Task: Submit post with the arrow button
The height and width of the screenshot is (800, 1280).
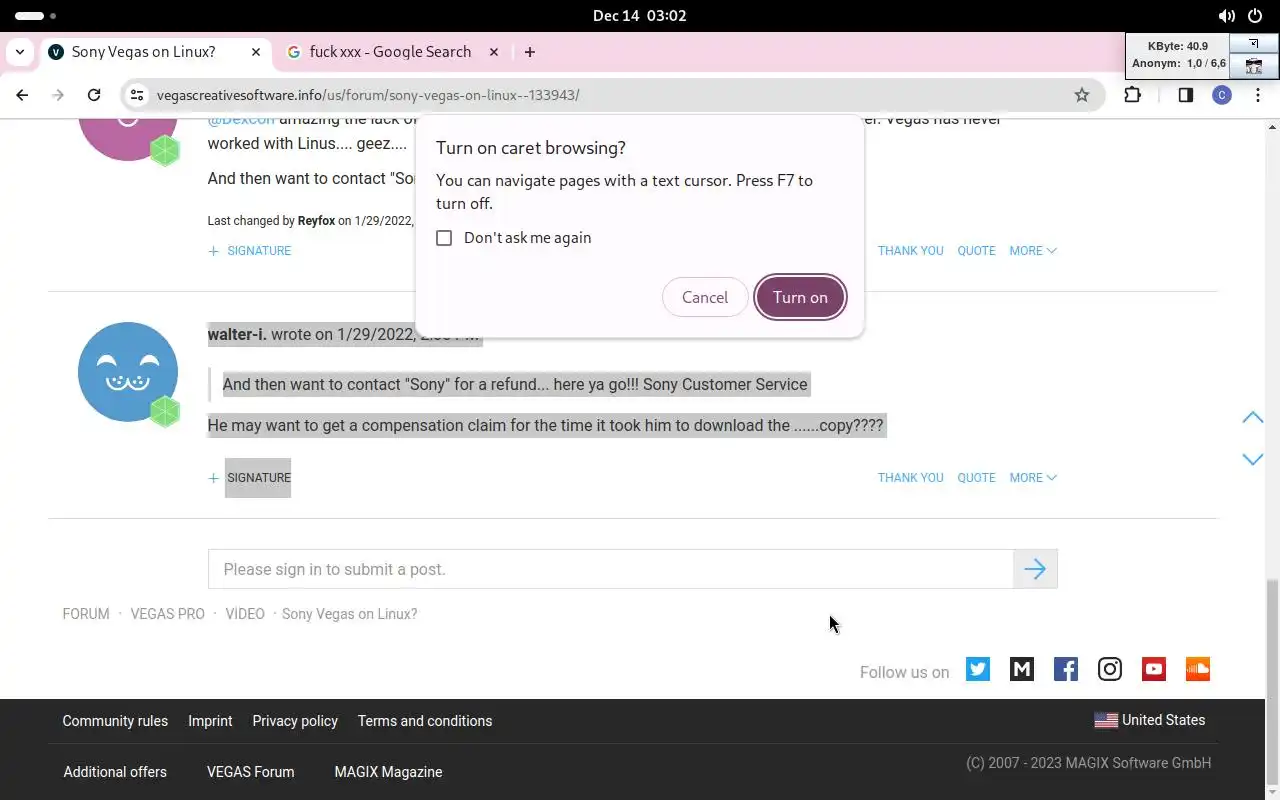Action: (x=1035, y=569)
